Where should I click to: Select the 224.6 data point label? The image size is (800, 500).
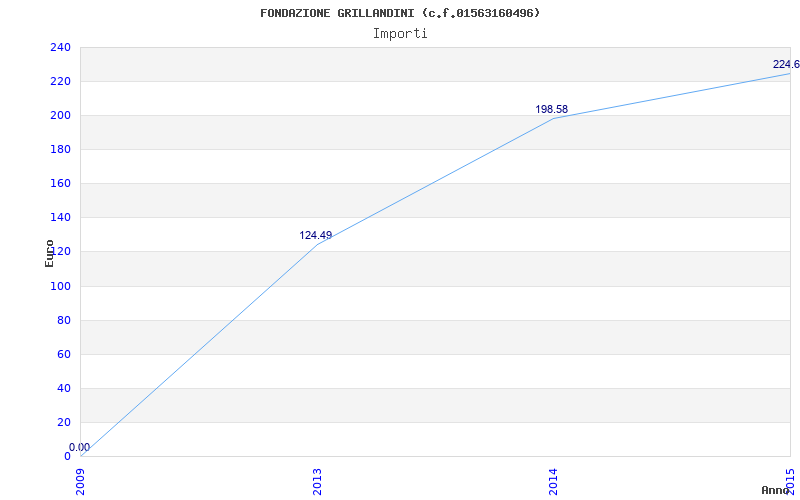[x=786, y=64]
